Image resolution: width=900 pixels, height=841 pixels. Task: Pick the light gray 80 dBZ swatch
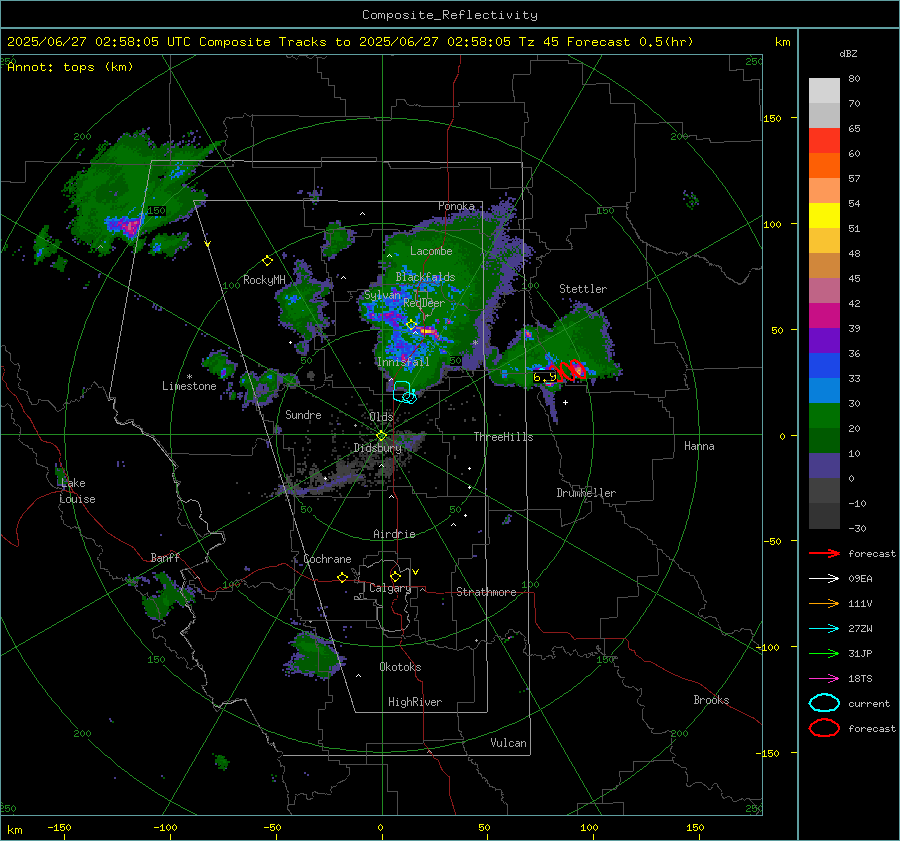[824, 91]
